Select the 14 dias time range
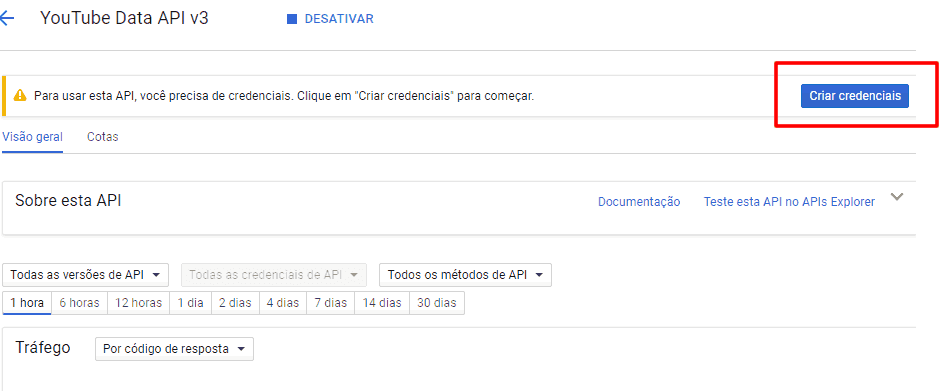Screen dimensions: 939x391 pos(382,303)
